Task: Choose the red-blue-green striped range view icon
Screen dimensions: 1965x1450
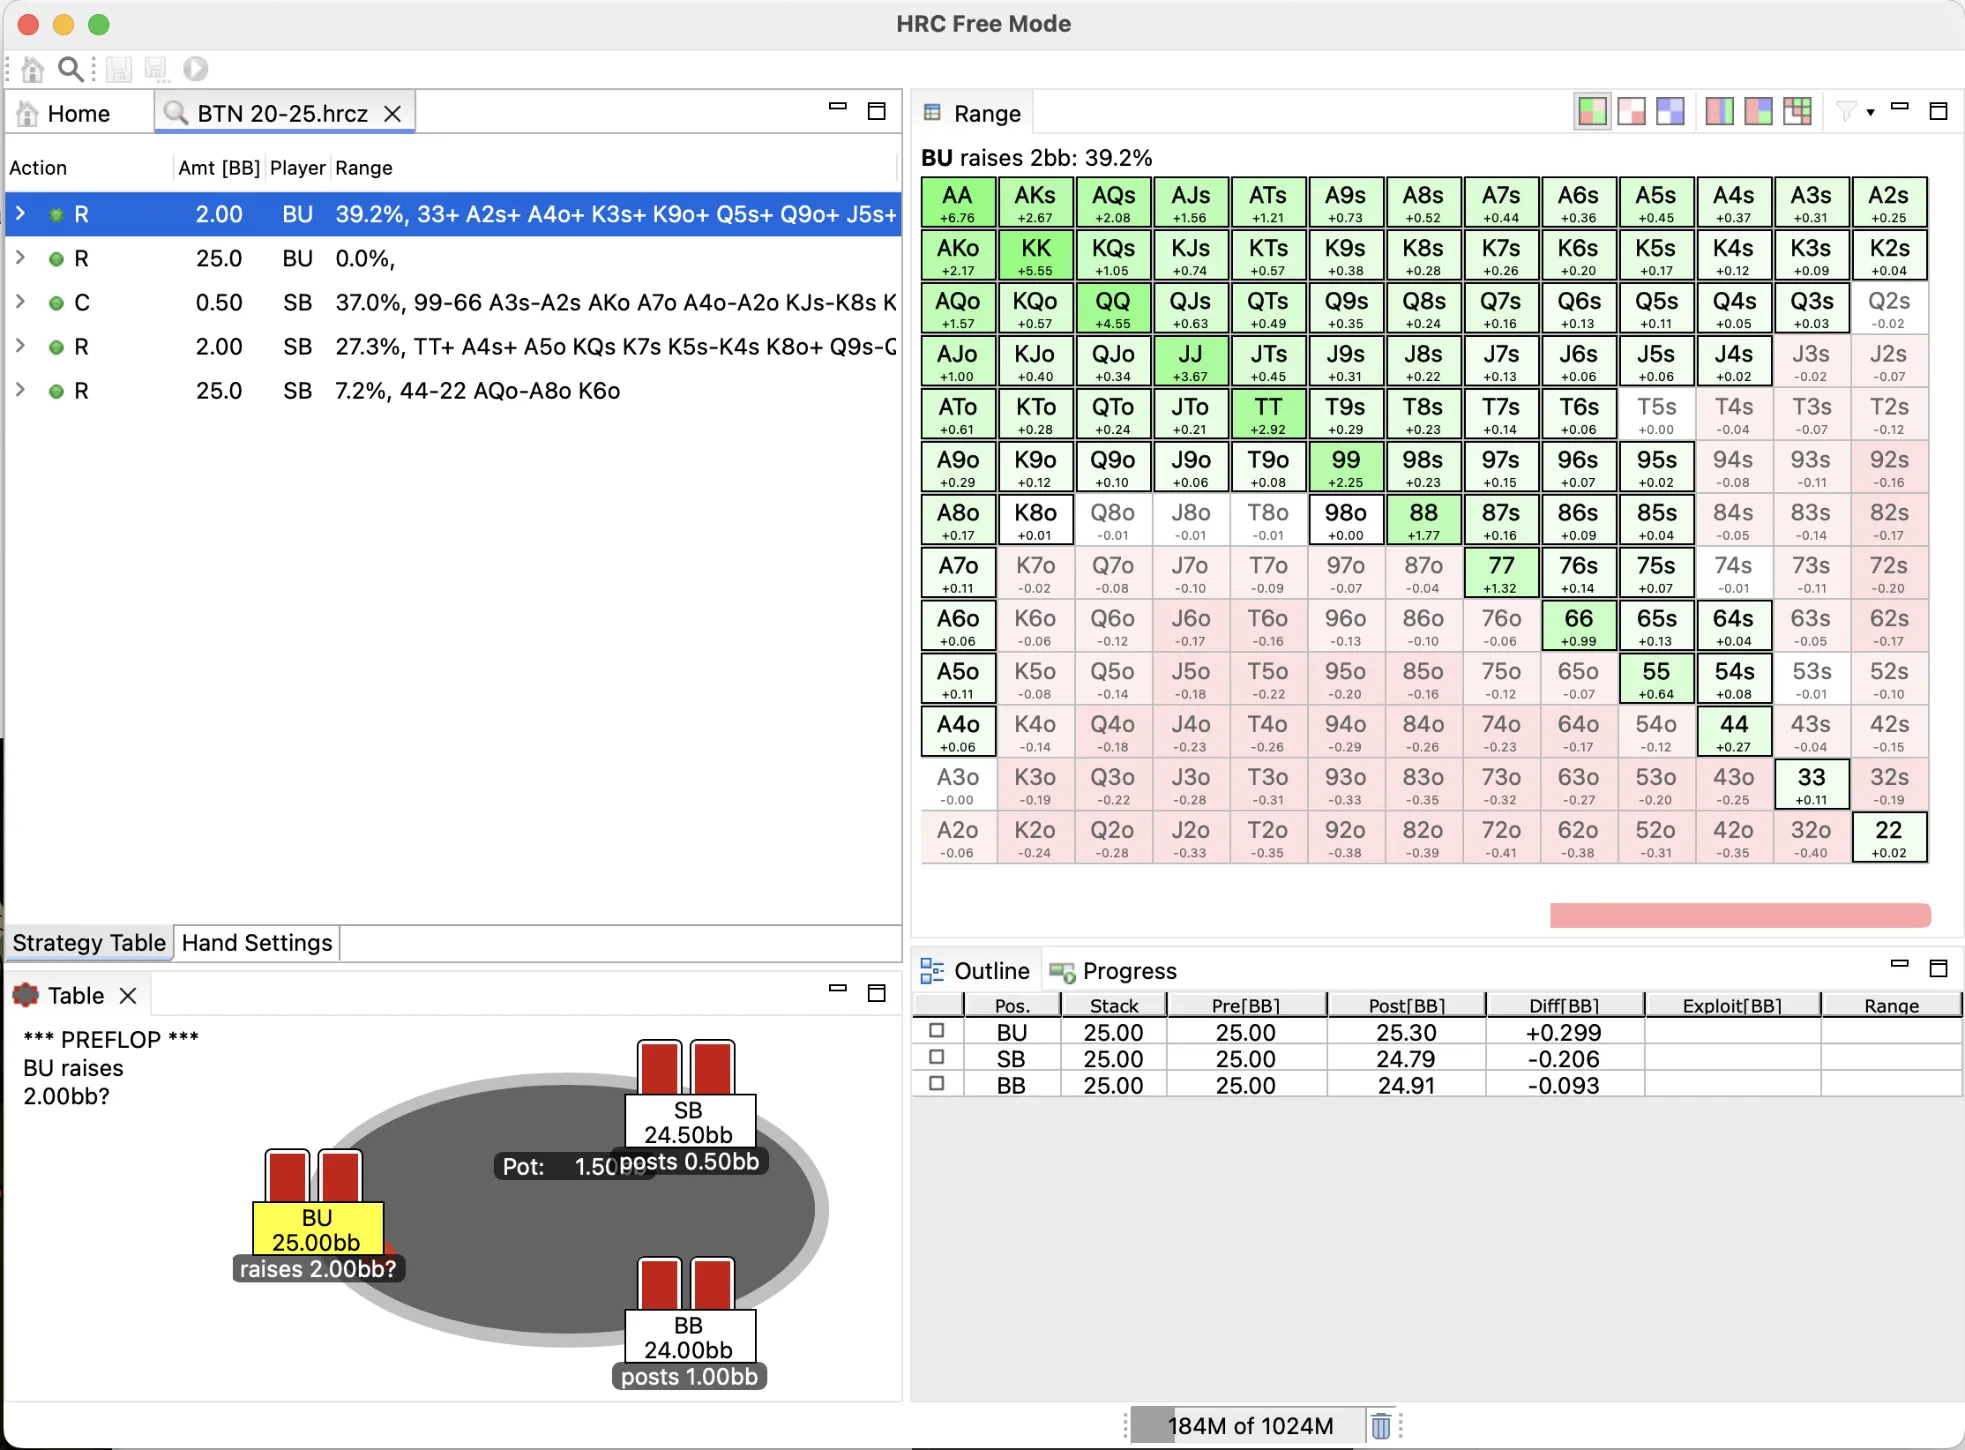Action: point(1719,112)
